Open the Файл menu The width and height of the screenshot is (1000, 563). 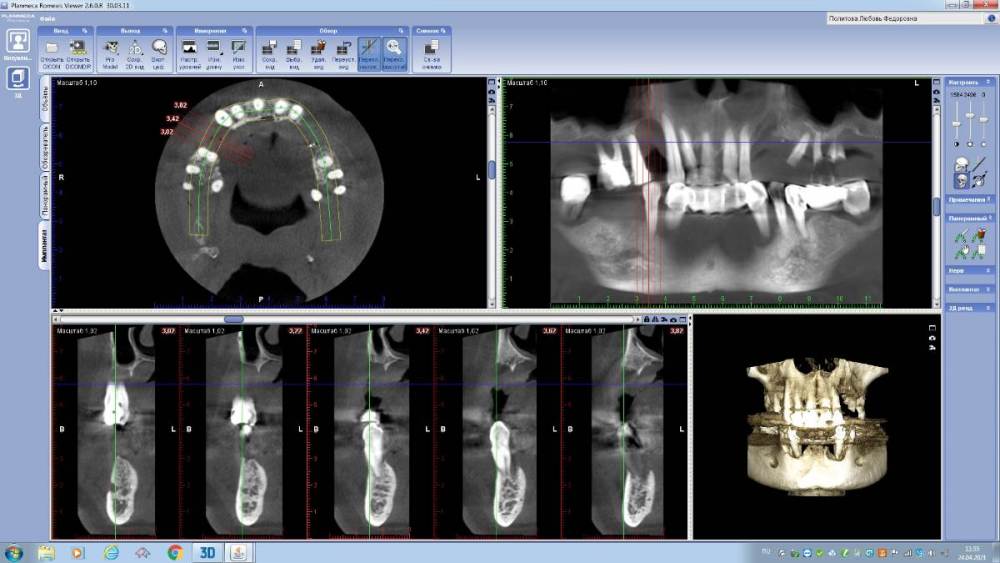coord(47,20)
